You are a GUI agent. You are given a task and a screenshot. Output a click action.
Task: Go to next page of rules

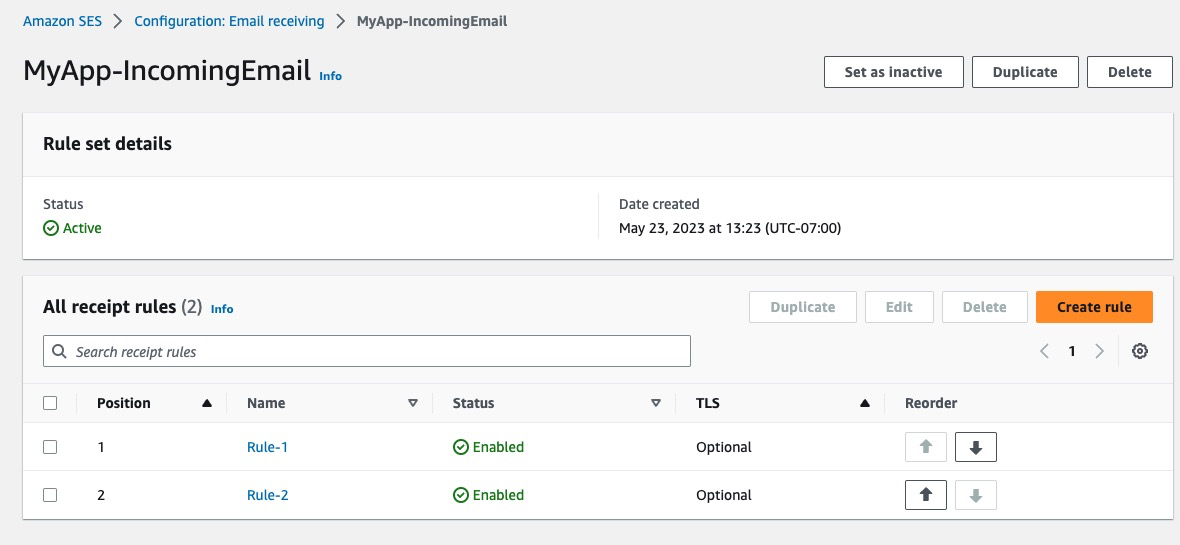[1100, 351]
